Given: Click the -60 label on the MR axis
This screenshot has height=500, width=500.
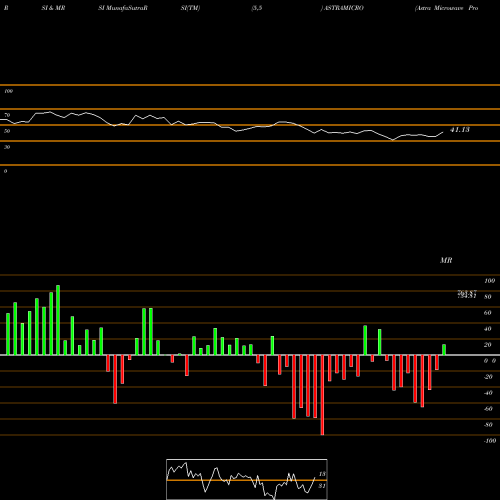Looking at the screenshot, I should coord(488,409).
